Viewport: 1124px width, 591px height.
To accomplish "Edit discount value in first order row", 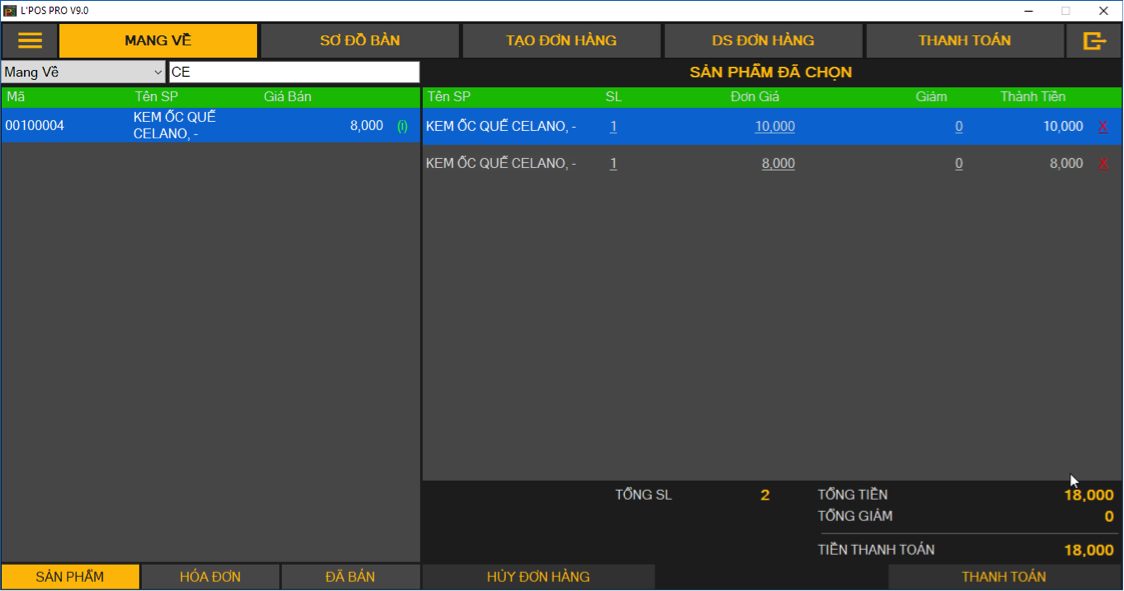I will point(958,127).
